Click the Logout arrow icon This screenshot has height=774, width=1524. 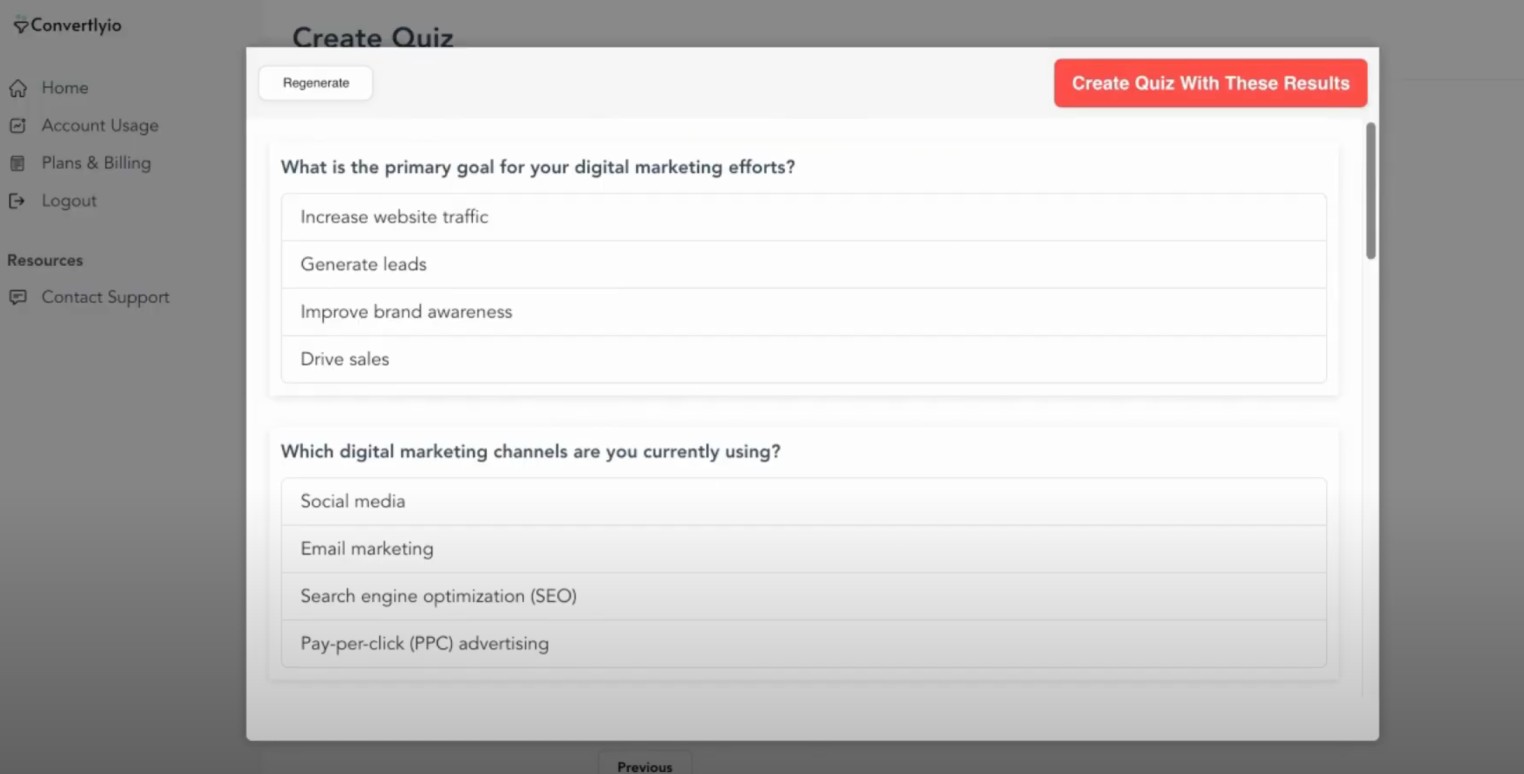(18, 201)
